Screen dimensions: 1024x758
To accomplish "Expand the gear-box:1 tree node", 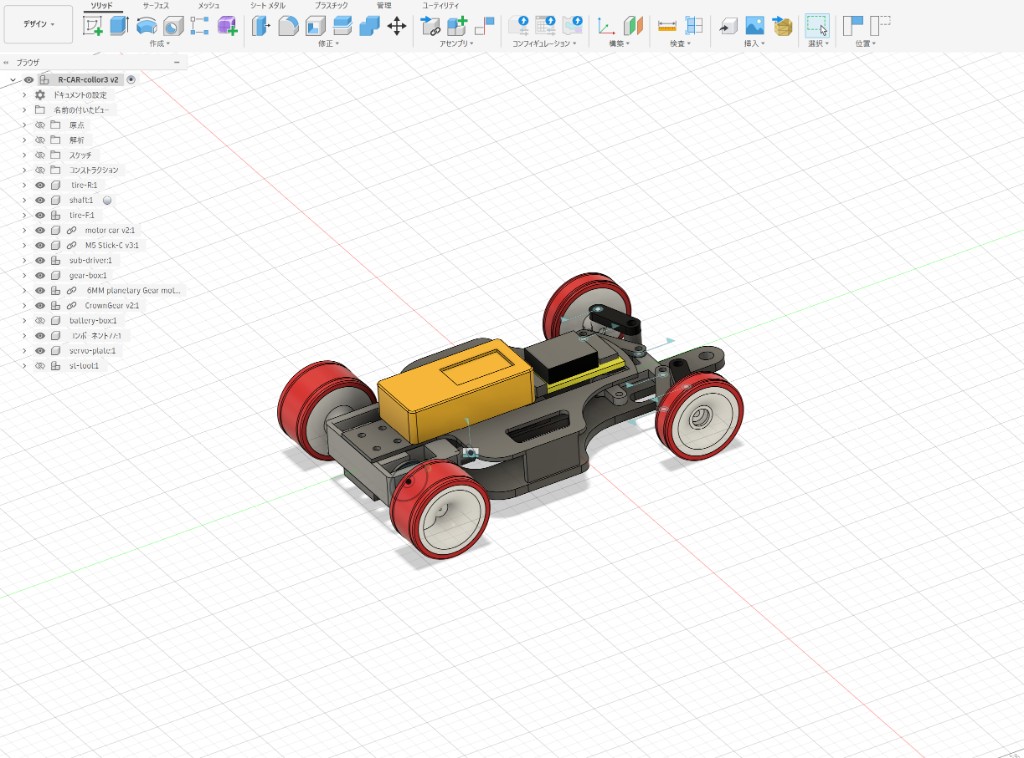I will [x=24, y=276].
